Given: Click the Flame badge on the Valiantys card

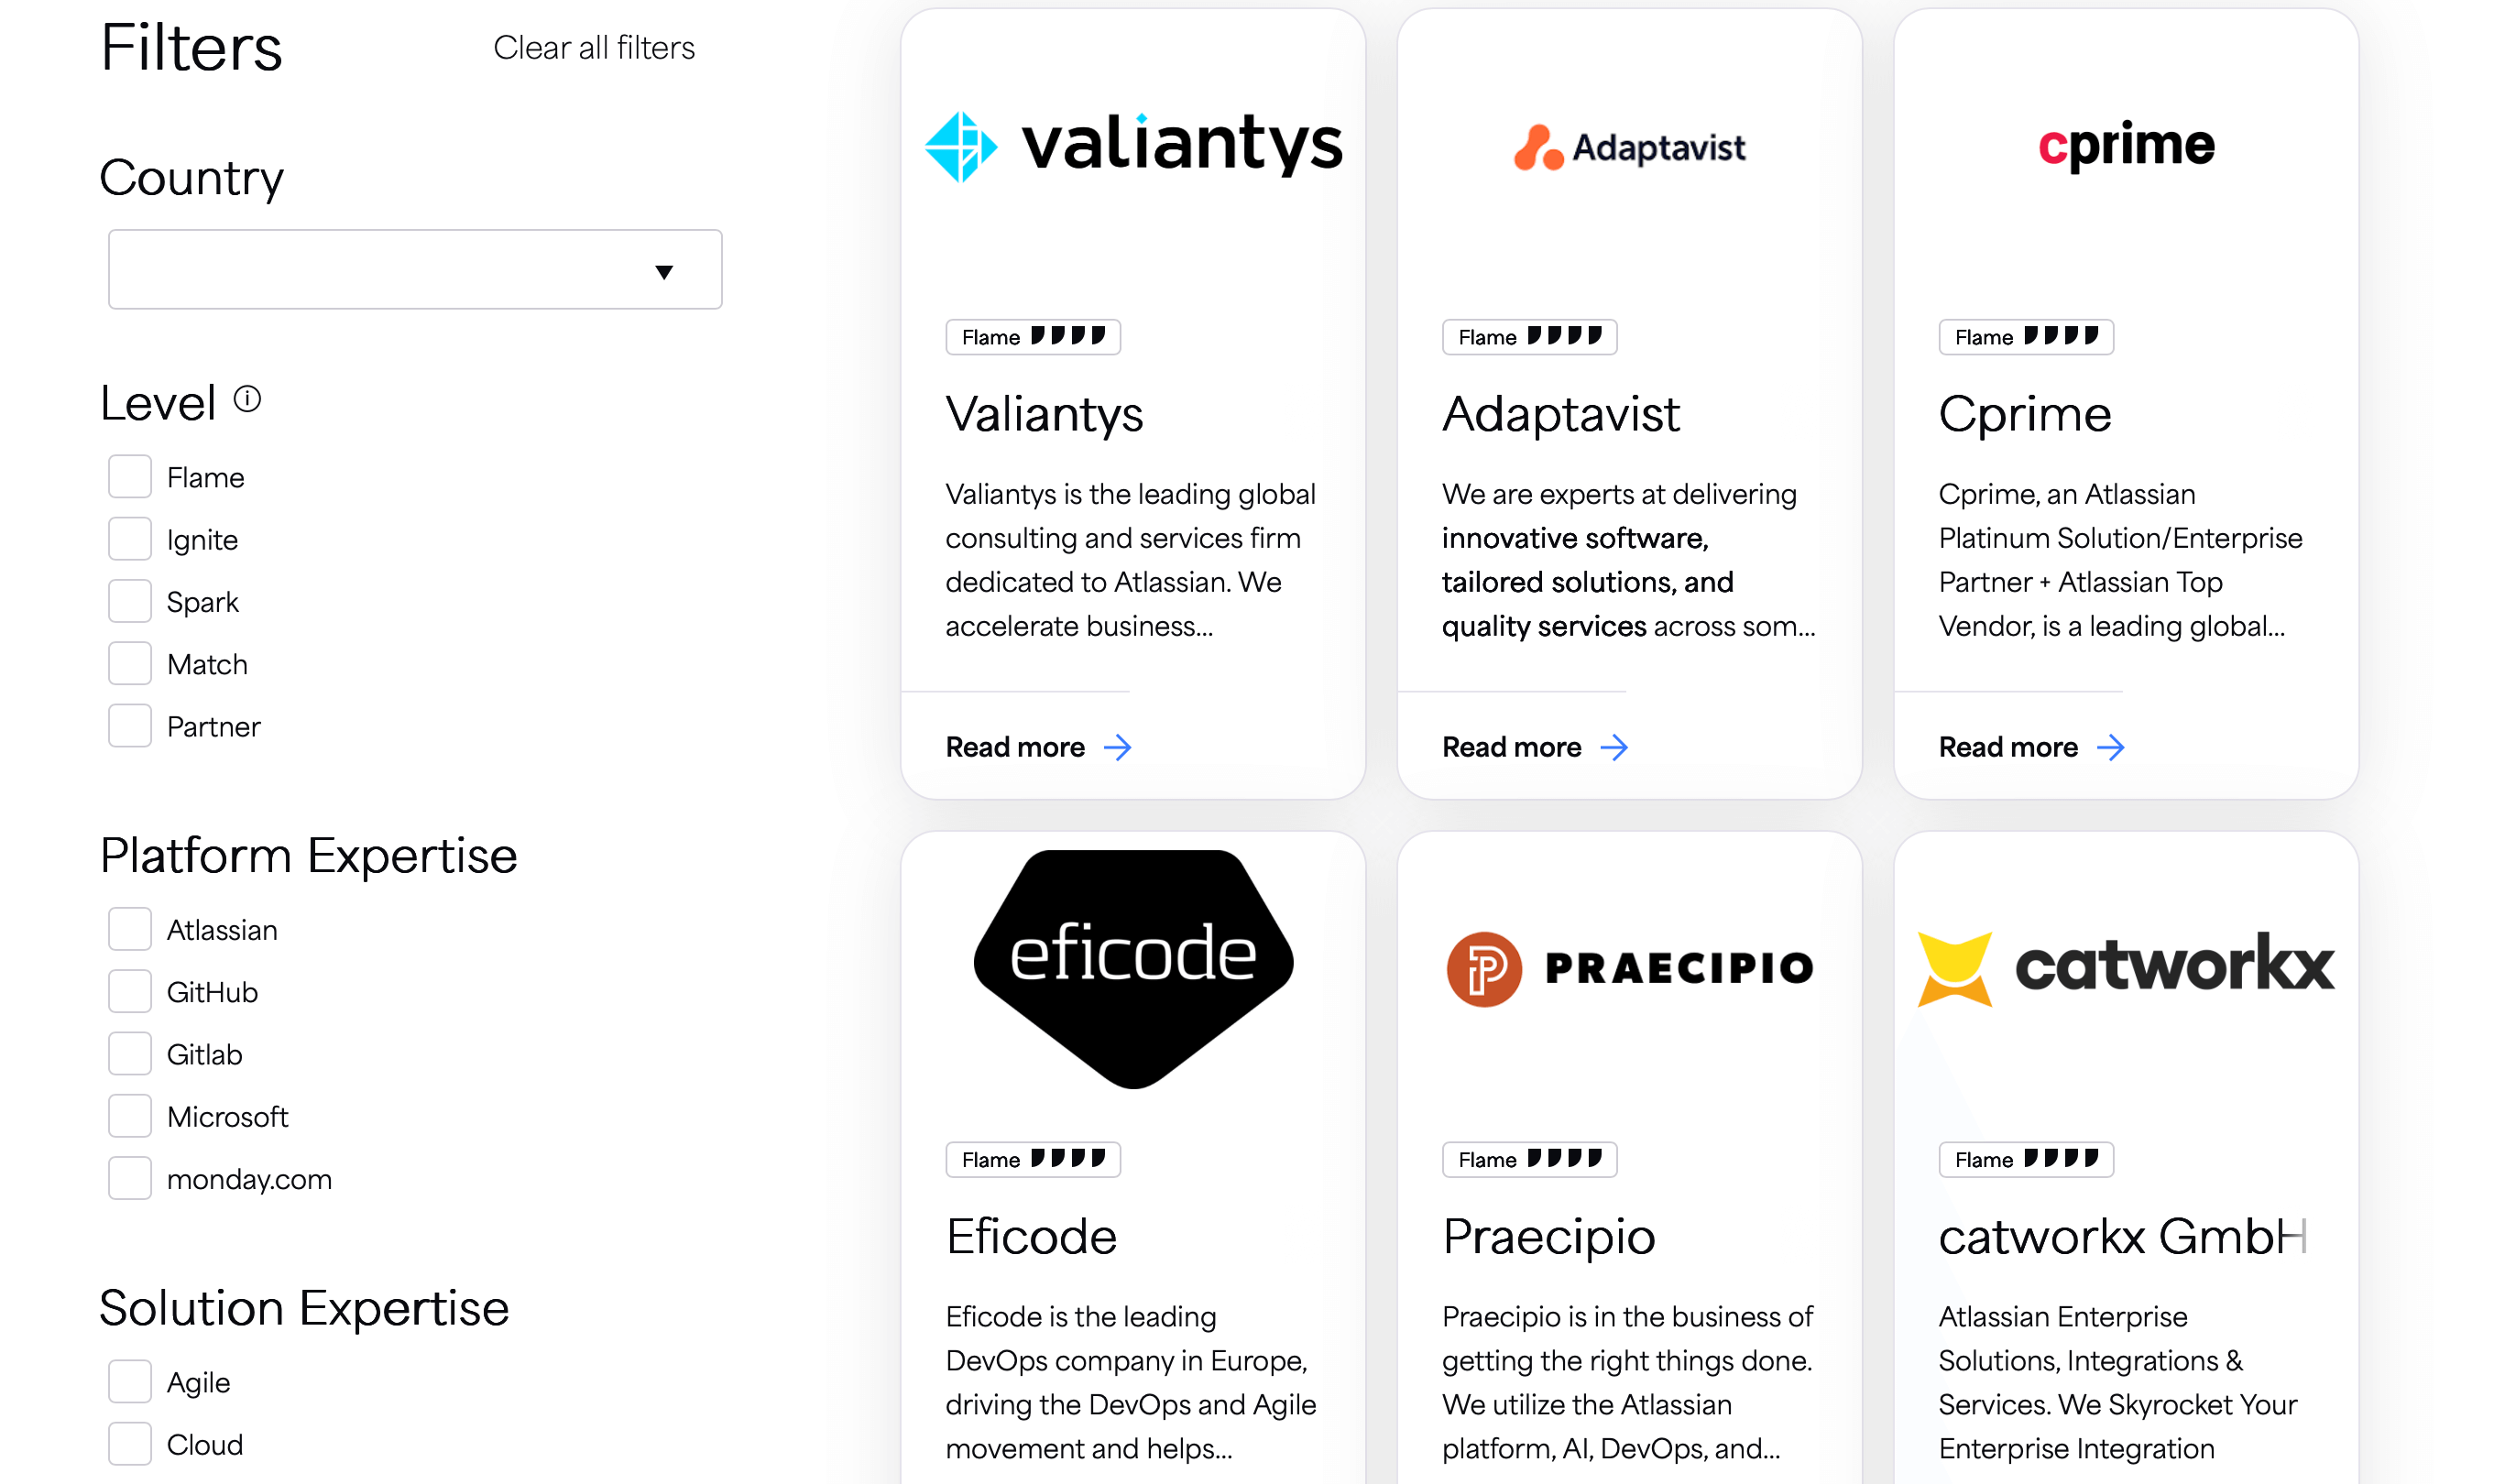Looking at the screenshot, I should (x=1032, y=337).
